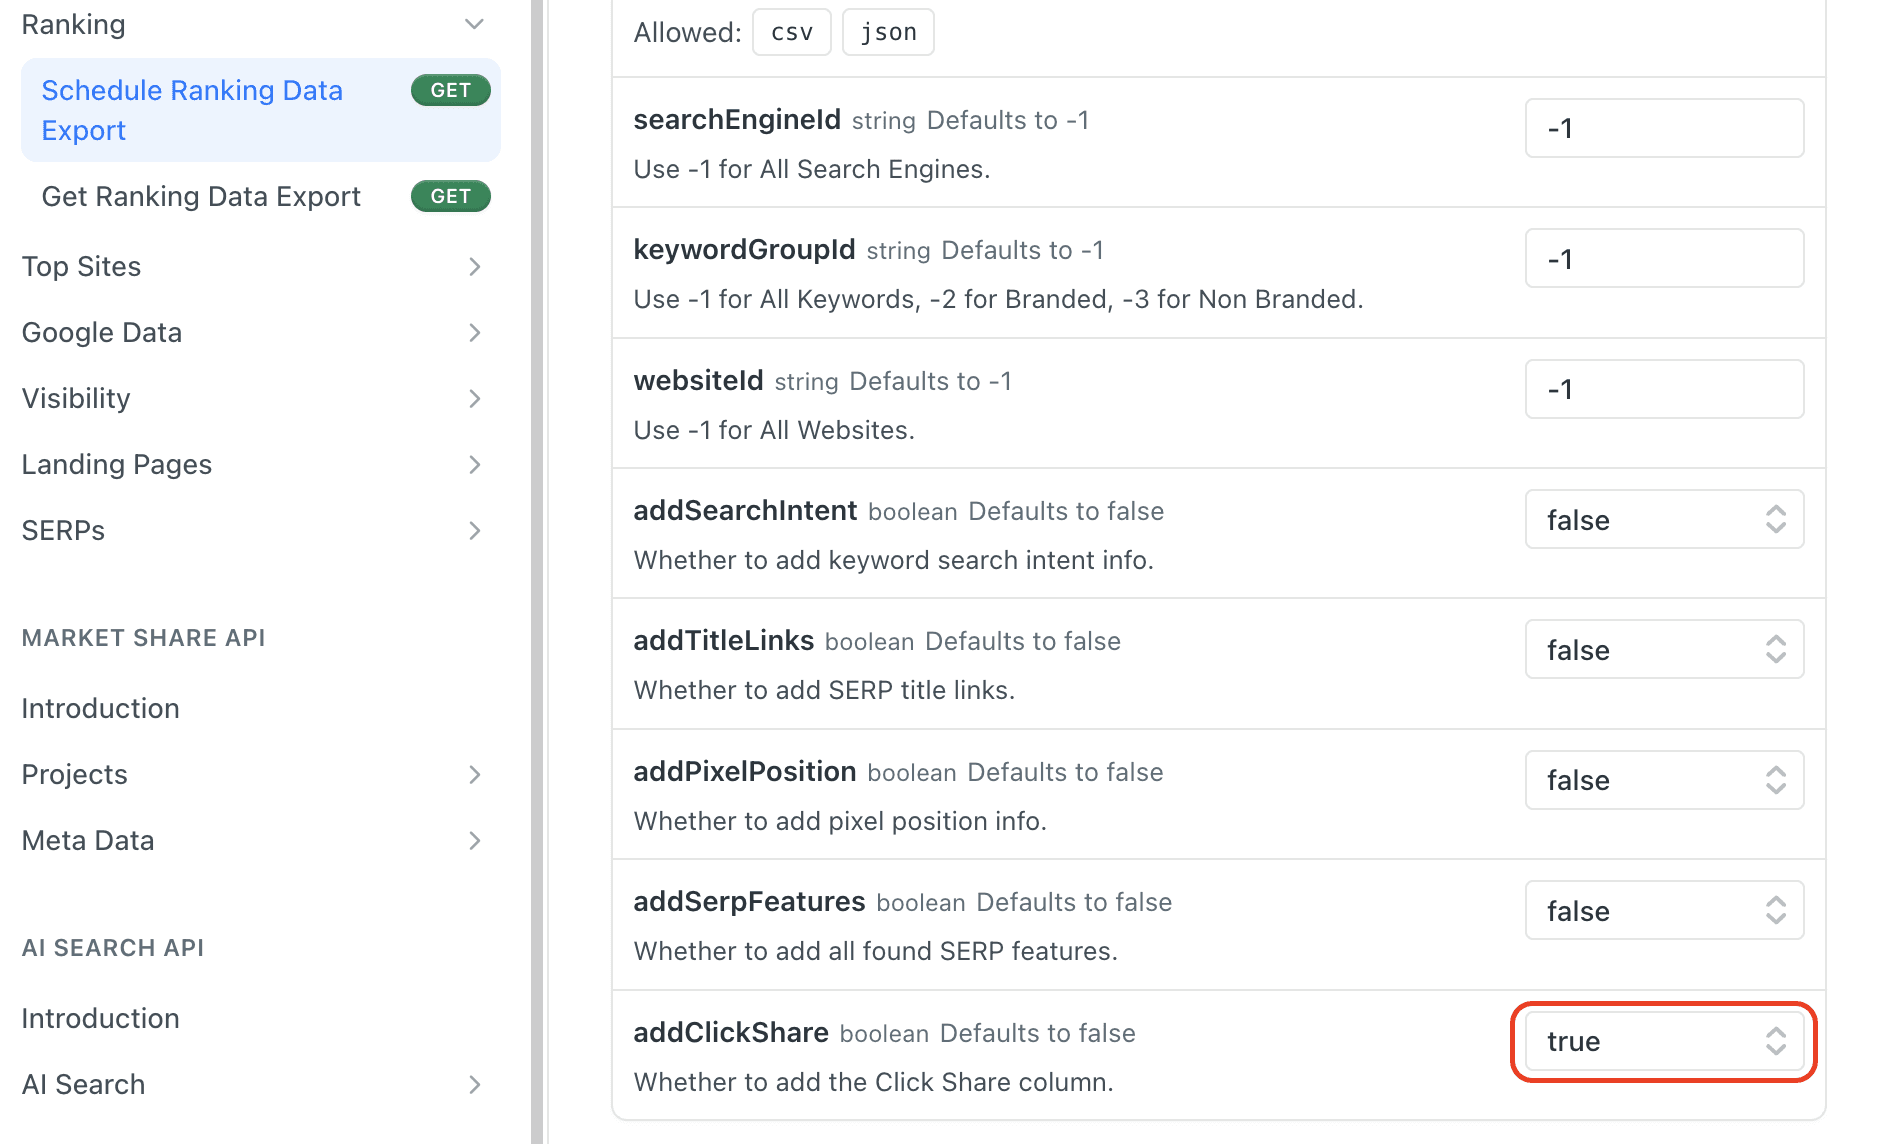Open the Get Ranking Data Export page

[x=201, y=196]
